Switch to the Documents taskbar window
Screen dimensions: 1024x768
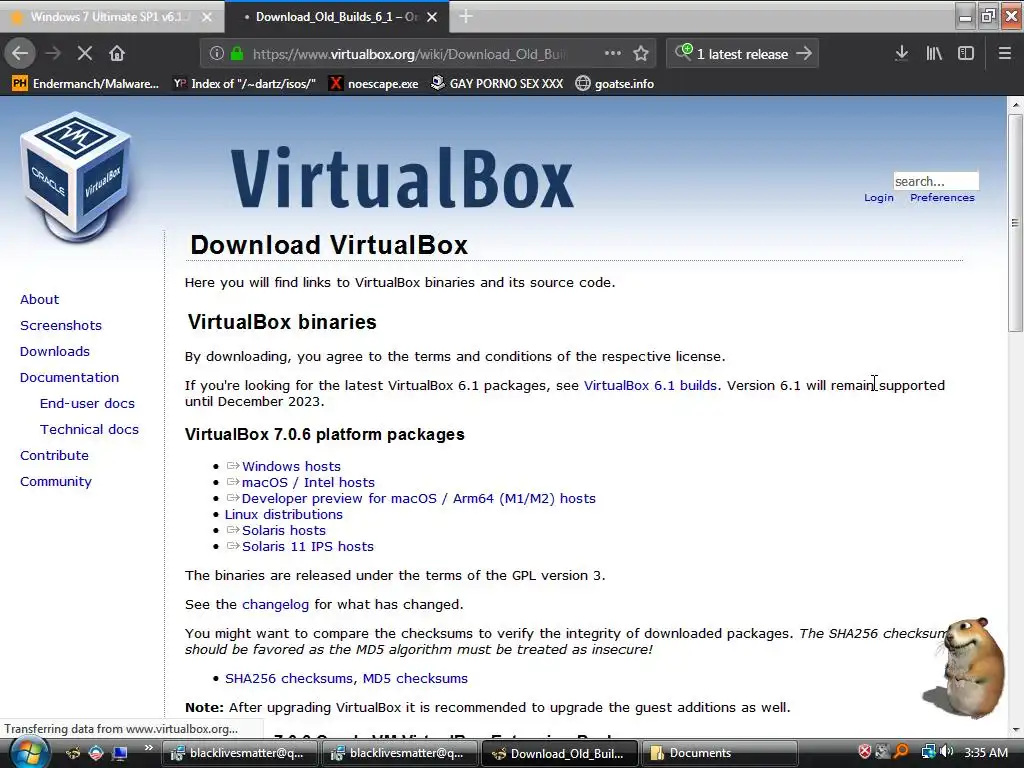(x=718, y=753)
